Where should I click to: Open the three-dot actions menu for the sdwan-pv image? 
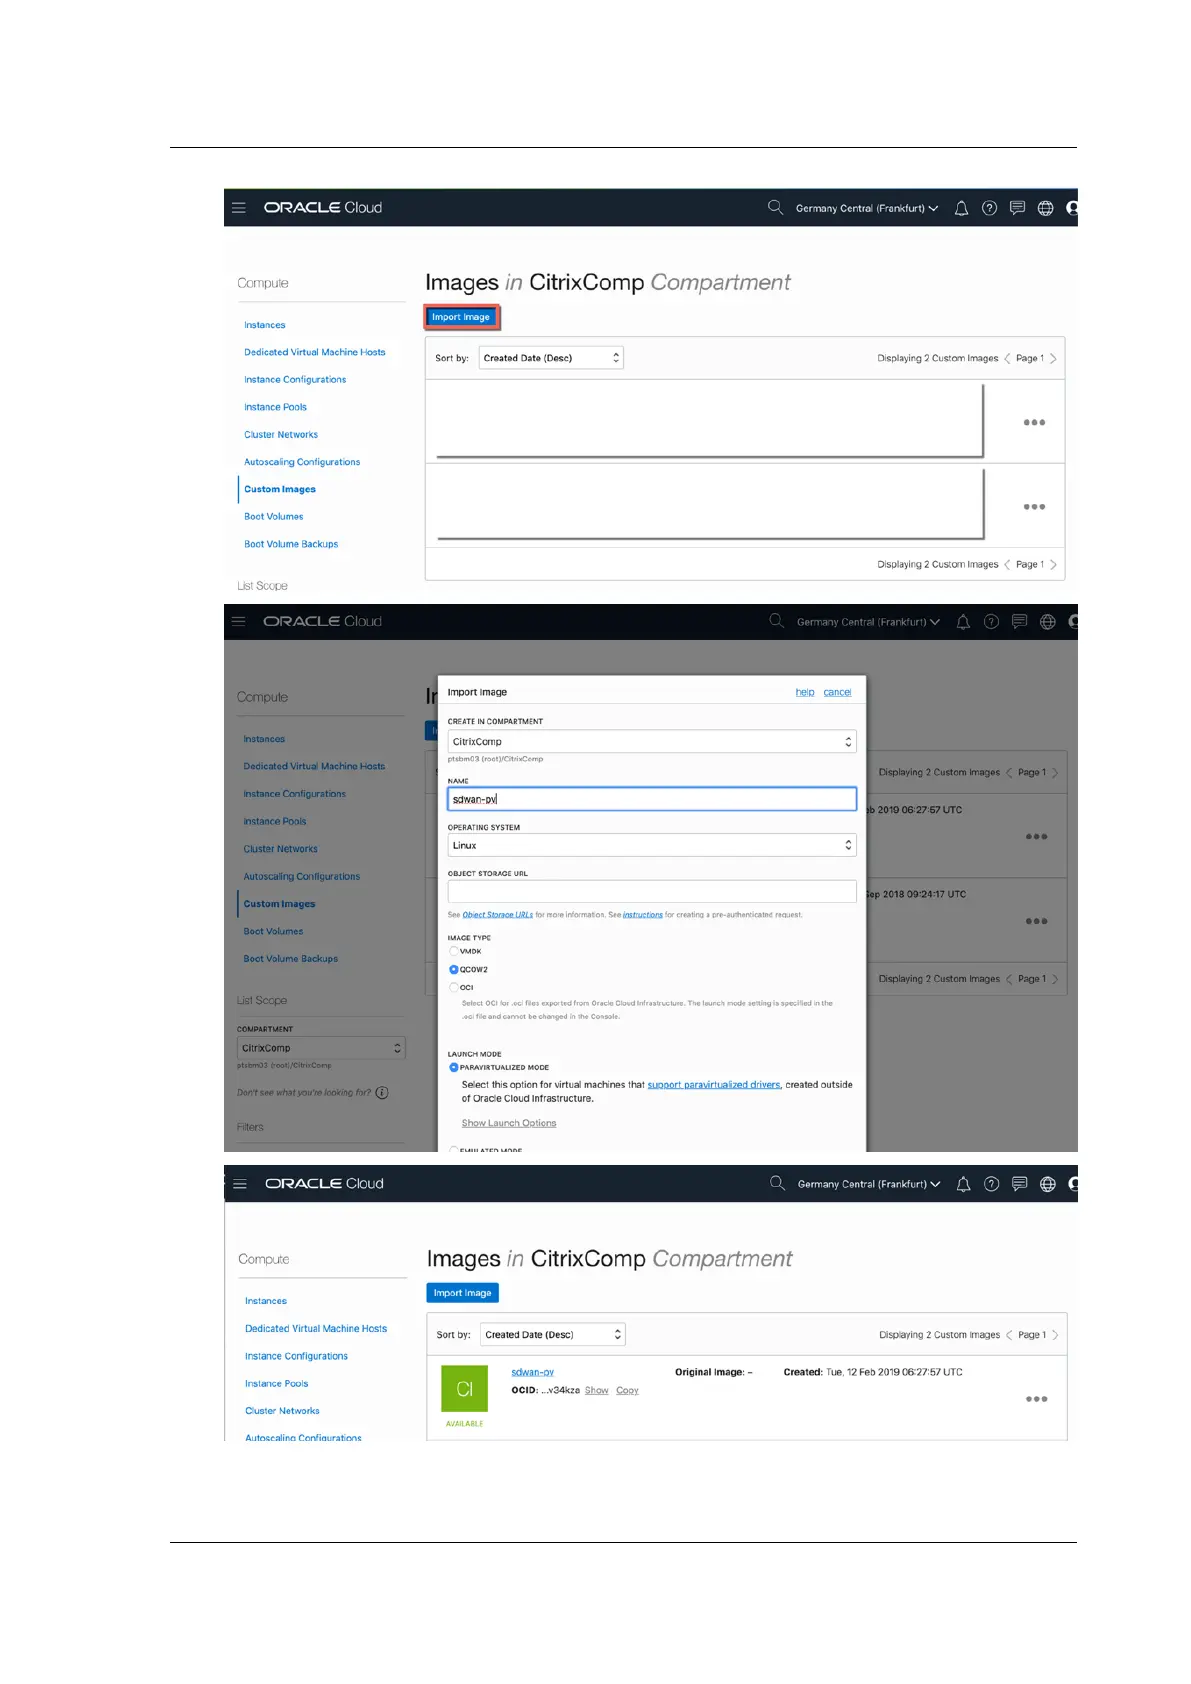[x=1036, y=1399]
